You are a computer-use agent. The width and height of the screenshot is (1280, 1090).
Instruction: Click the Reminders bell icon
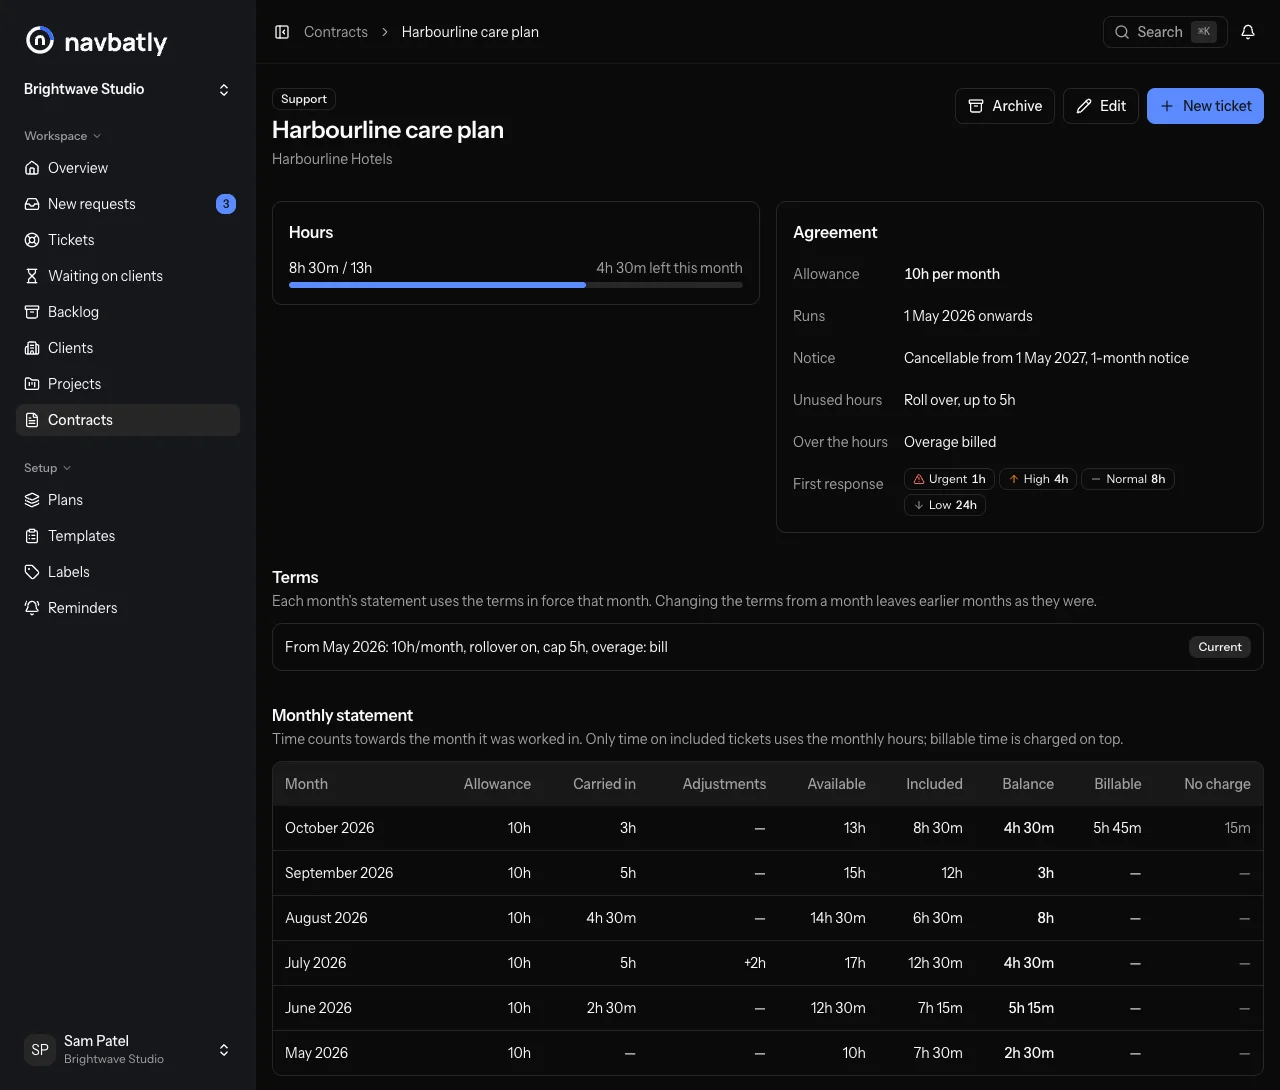(32, 608)
